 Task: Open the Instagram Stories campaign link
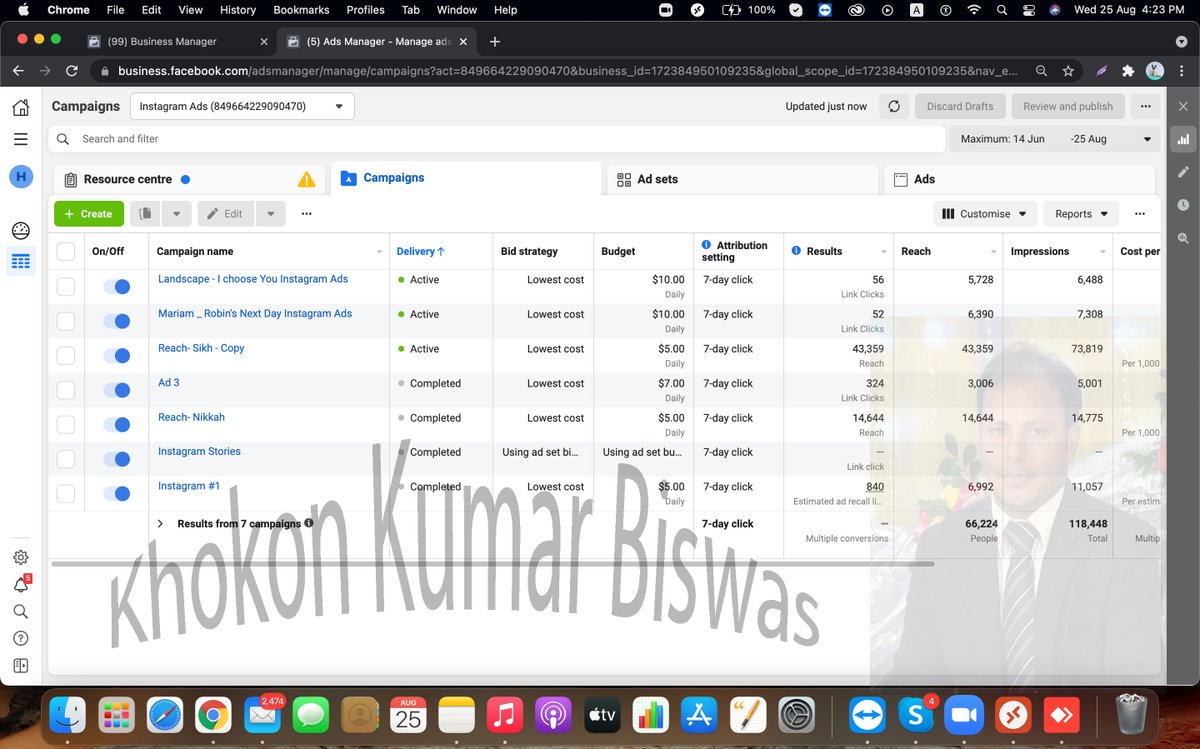point(199,451)
